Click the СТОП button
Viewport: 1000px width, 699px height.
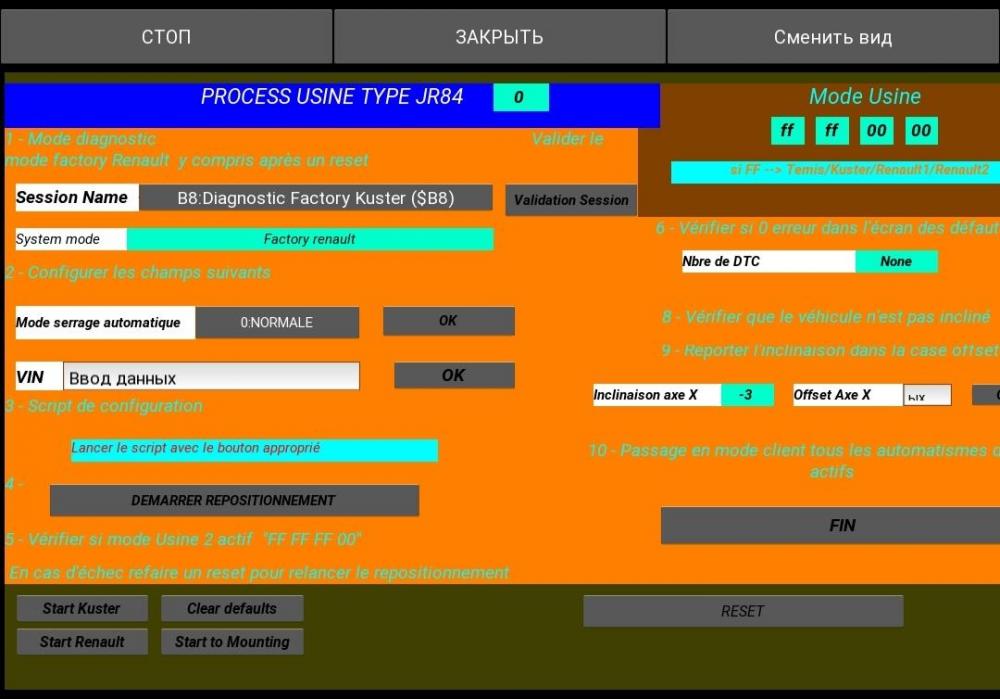tap(166, 36)
